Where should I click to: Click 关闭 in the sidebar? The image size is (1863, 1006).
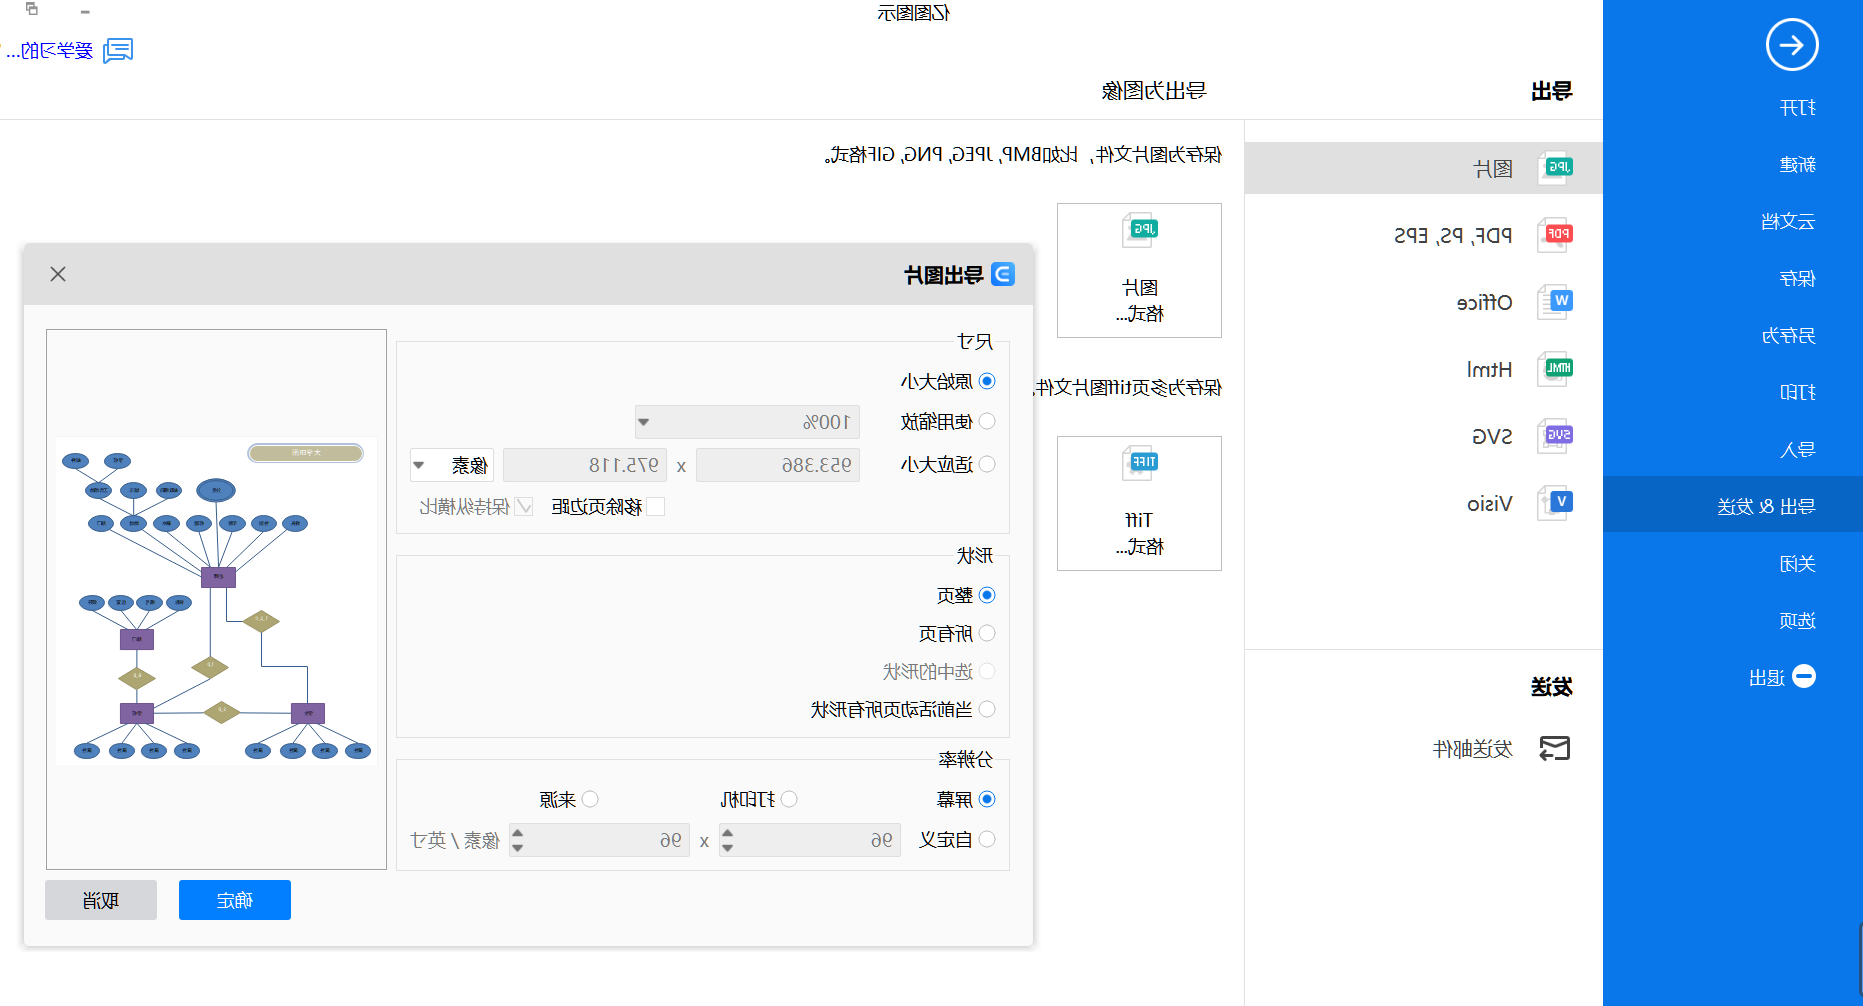[1733, 563]
